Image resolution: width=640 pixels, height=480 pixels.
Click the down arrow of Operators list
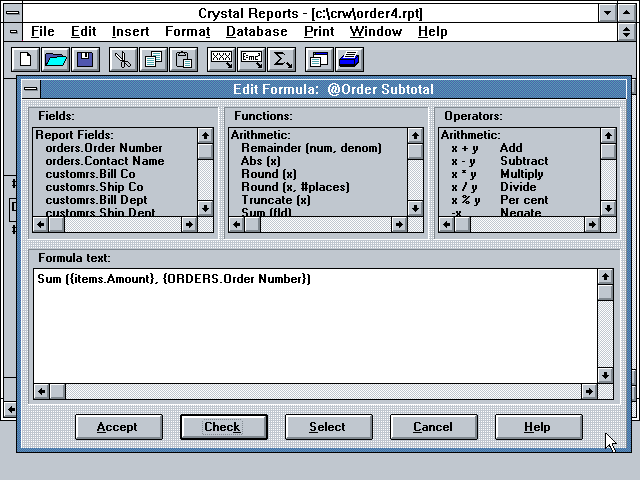point(608,209)
